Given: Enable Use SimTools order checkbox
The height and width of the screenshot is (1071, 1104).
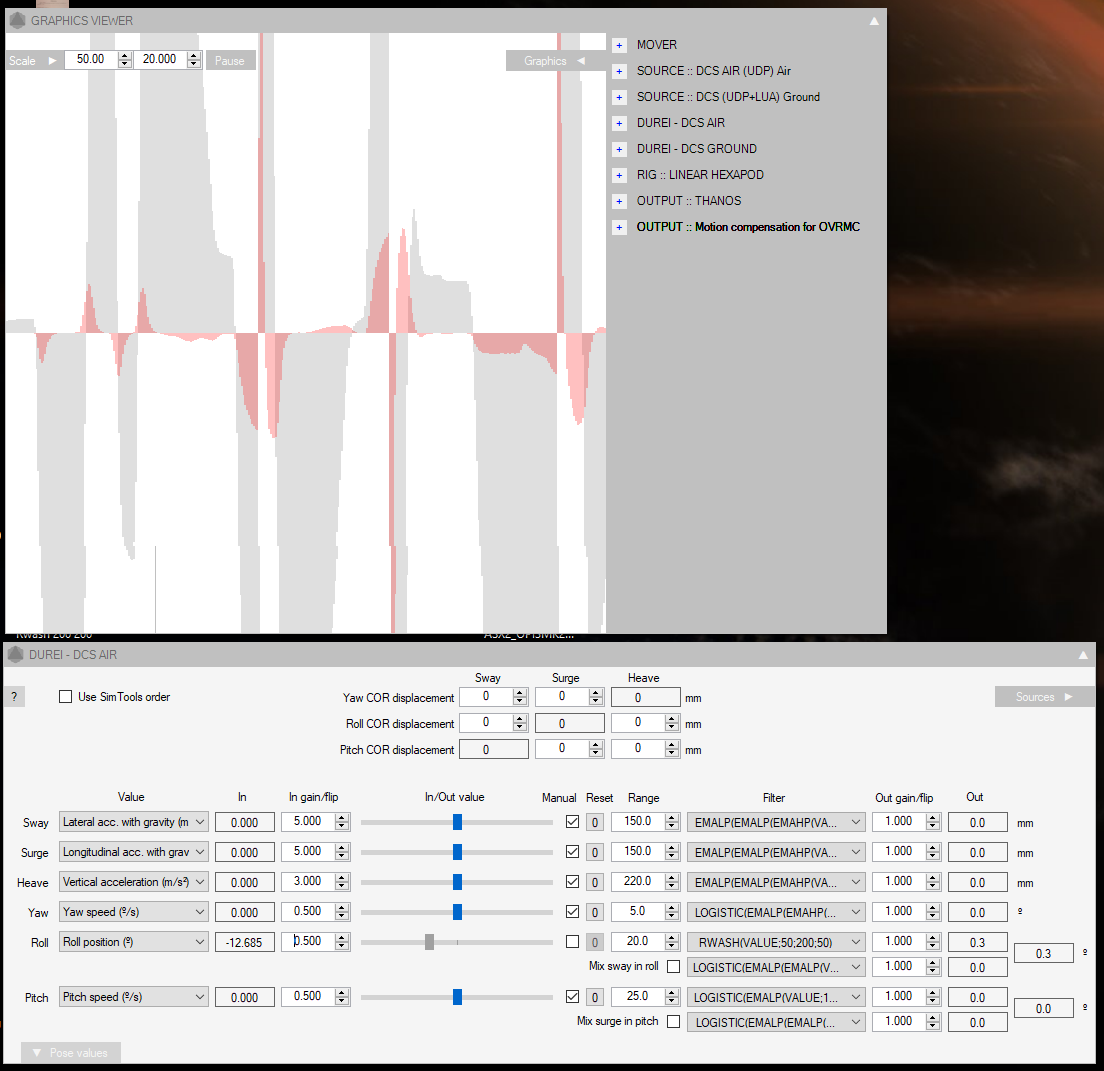Looking at the screenshot, I should click(66, 697).
